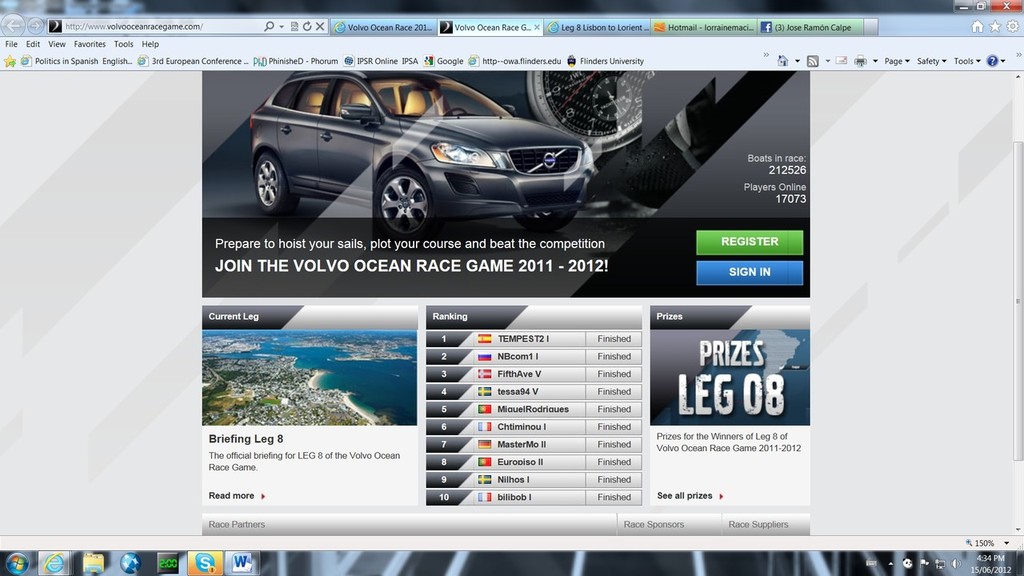Go back with the browser Back arrow
Viewport: 1024px width, 576px height.
13,26
